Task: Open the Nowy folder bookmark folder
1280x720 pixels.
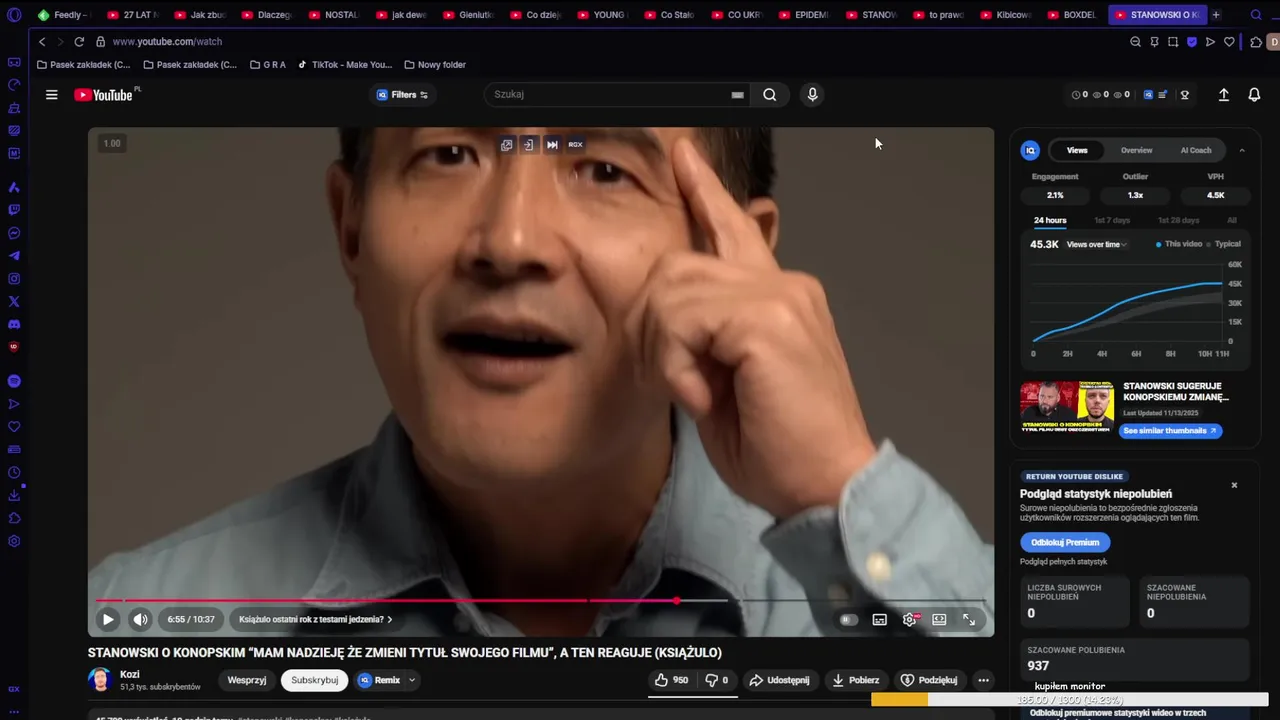Action: (x=435, y=65)
